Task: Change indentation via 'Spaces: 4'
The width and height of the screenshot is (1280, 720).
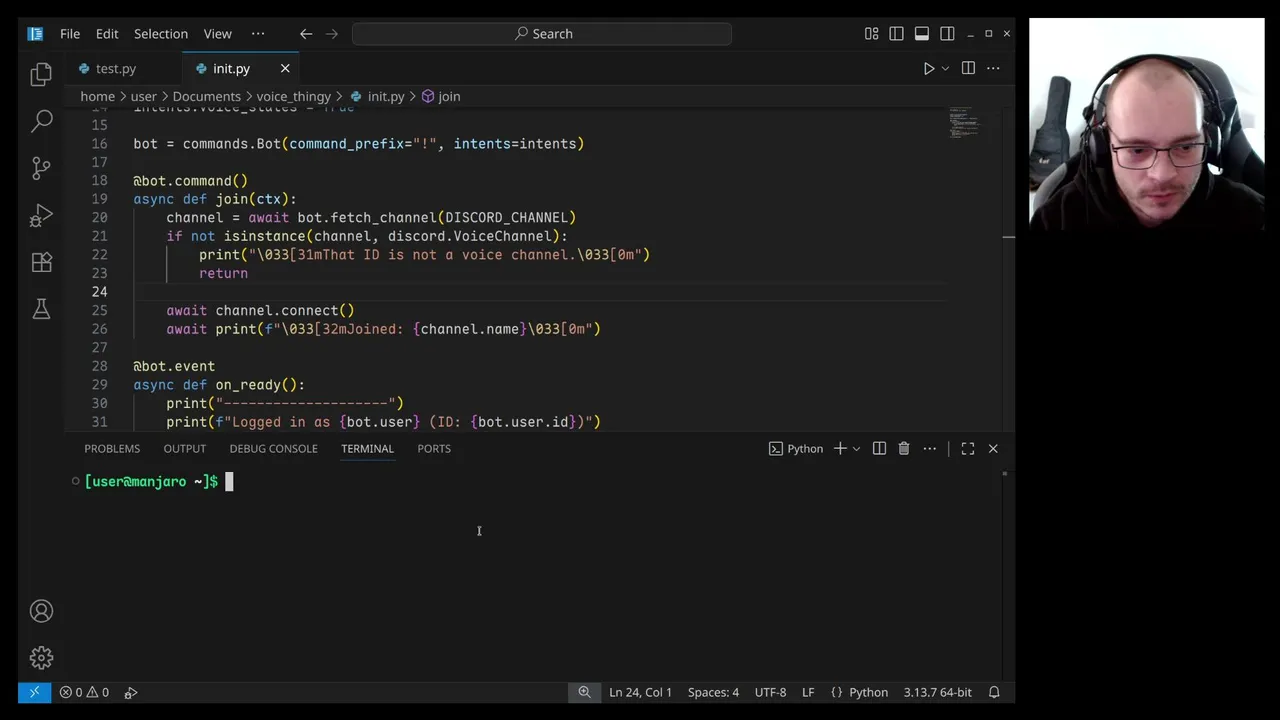Action: [713, 692]
